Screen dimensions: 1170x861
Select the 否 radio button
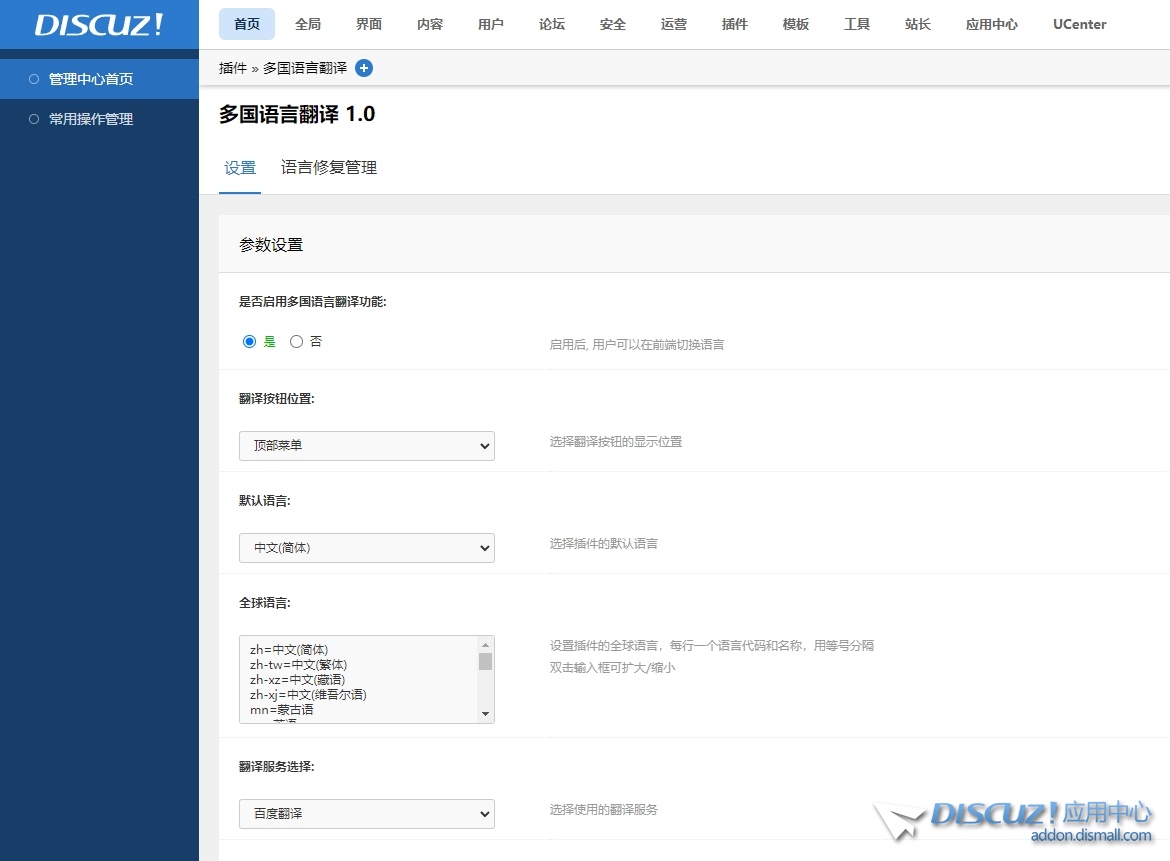(x=296, y=342)
